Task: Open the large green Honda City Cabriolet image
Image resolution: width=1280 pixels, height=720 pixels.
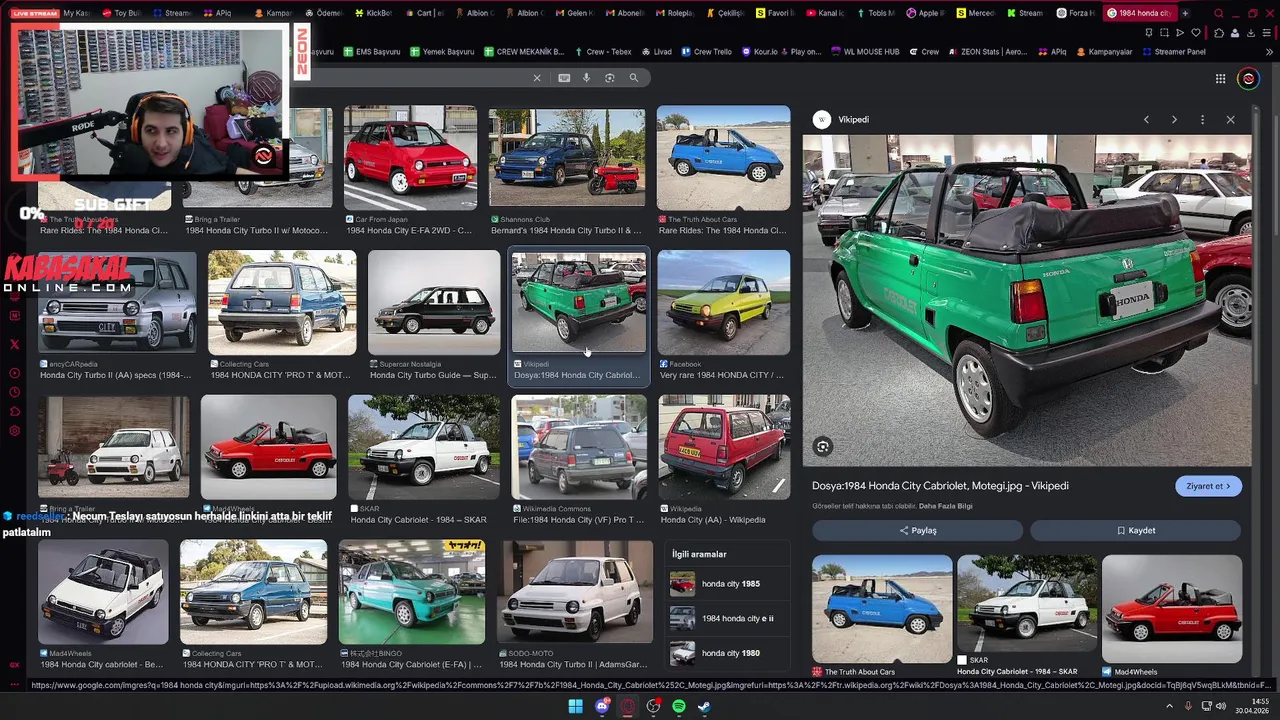Action: pos(1026,301)
